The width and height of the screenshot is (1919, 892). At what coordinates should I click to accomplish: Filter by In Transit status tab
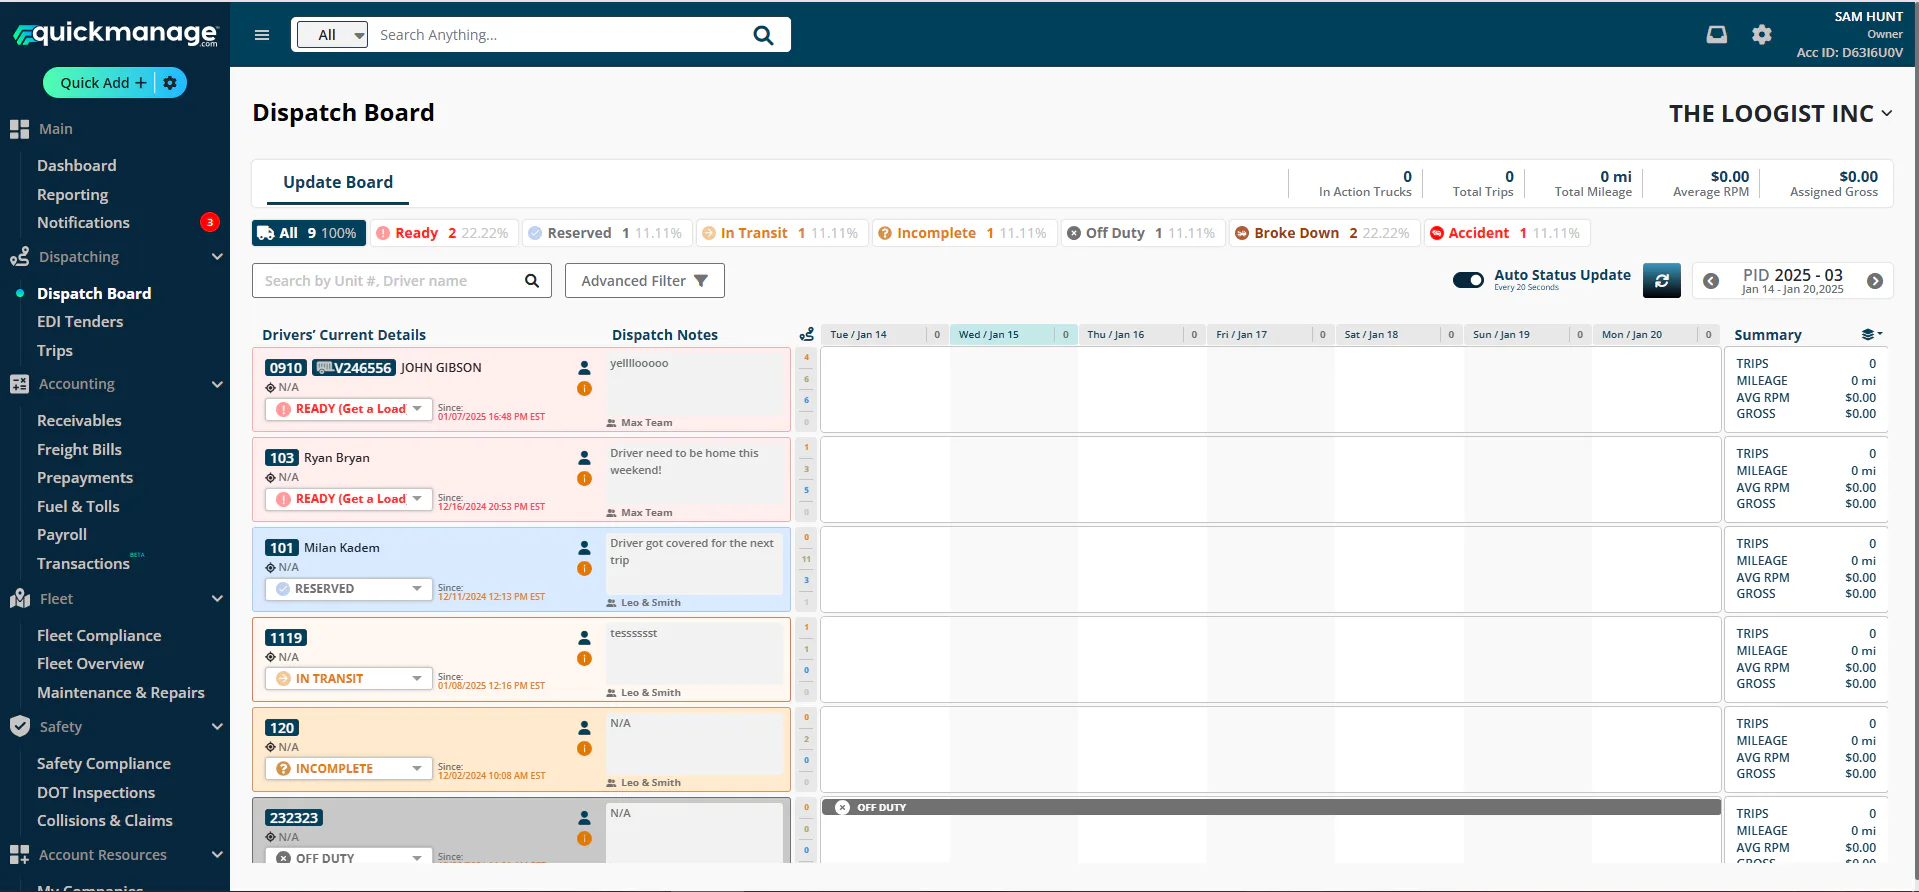(x=783, y=233)
